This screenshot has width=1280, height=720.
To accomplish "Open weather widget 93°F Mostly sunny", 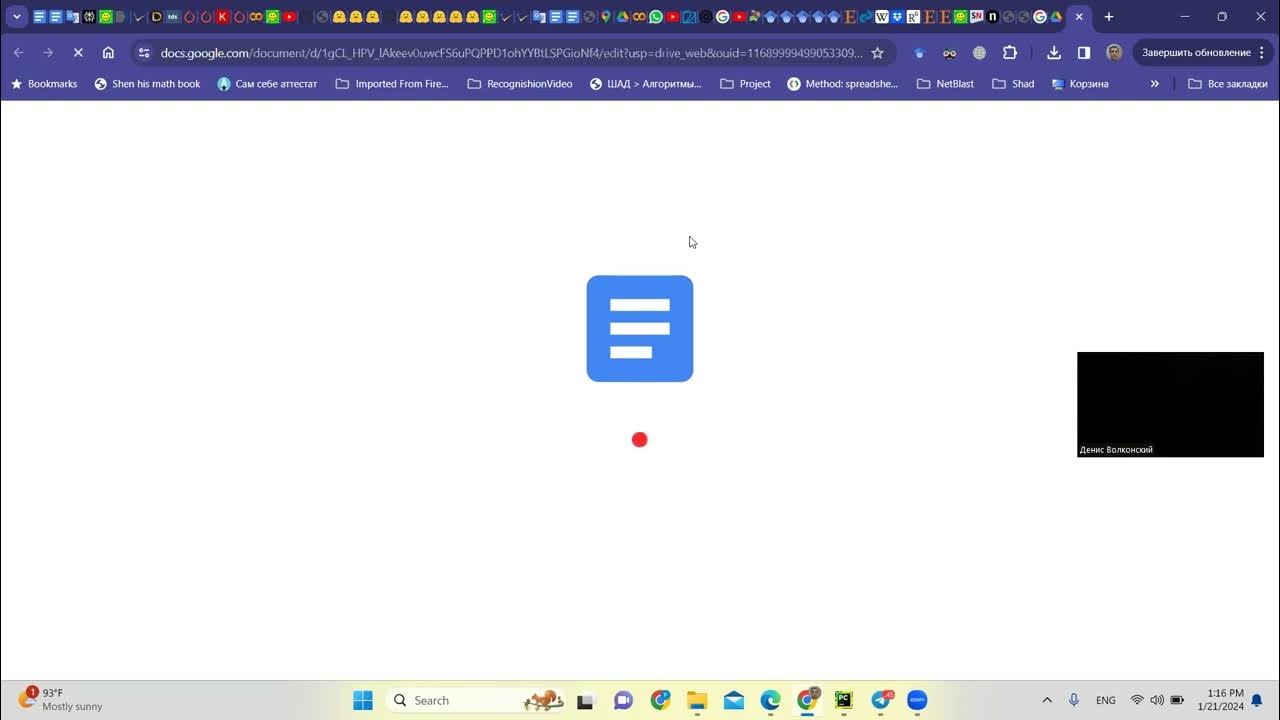I will point(60,699).
